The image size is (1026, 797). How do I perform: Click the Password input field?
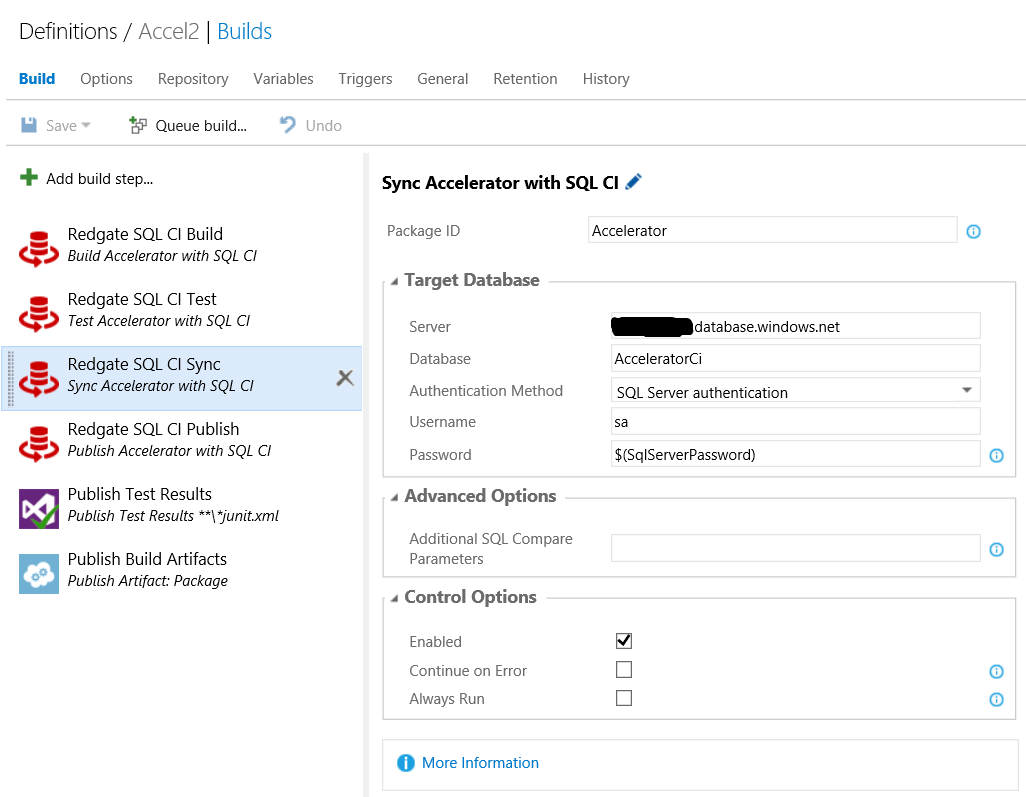(x=795, y=454)
